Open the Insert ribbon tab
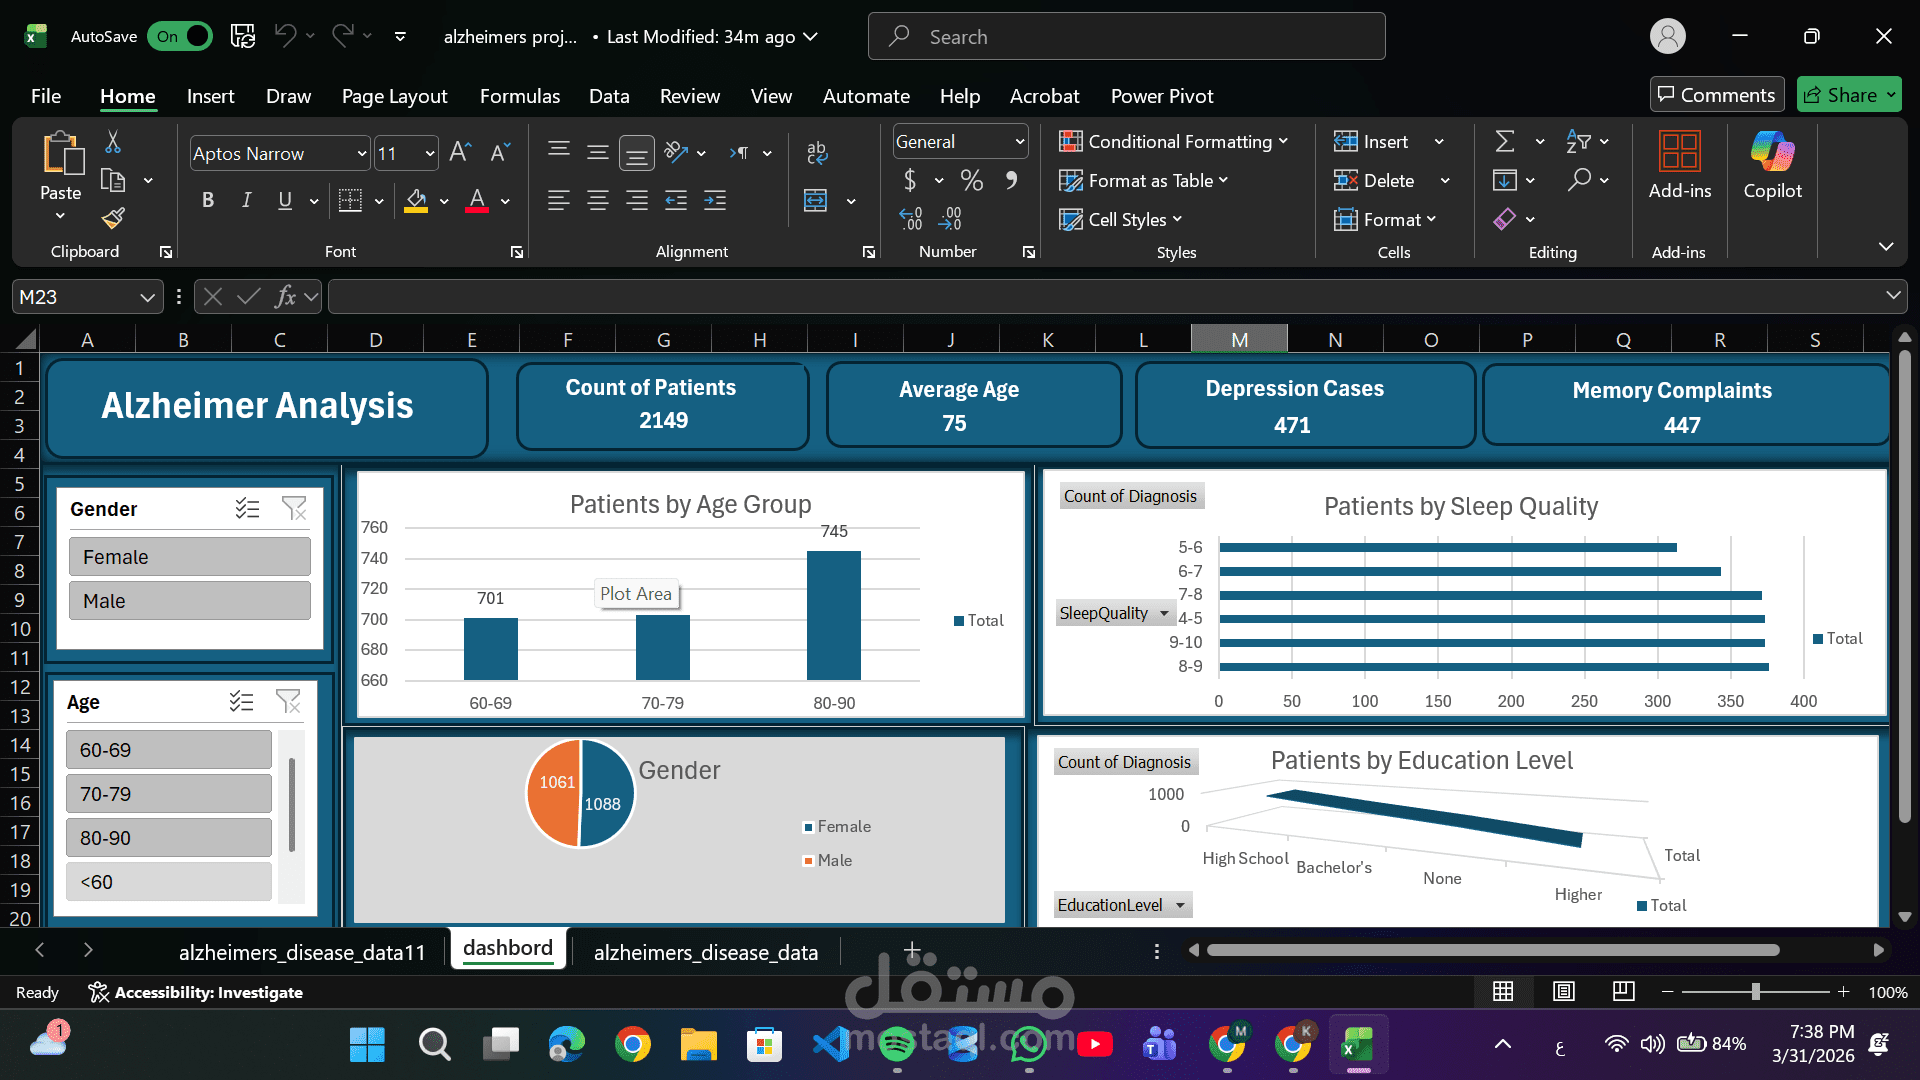1920x1080 pixels. [x=210, y=96]
